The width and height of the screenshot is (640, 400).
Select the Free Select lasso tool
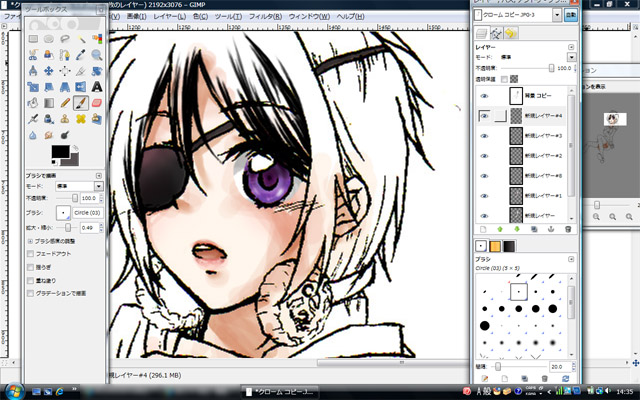65,39
